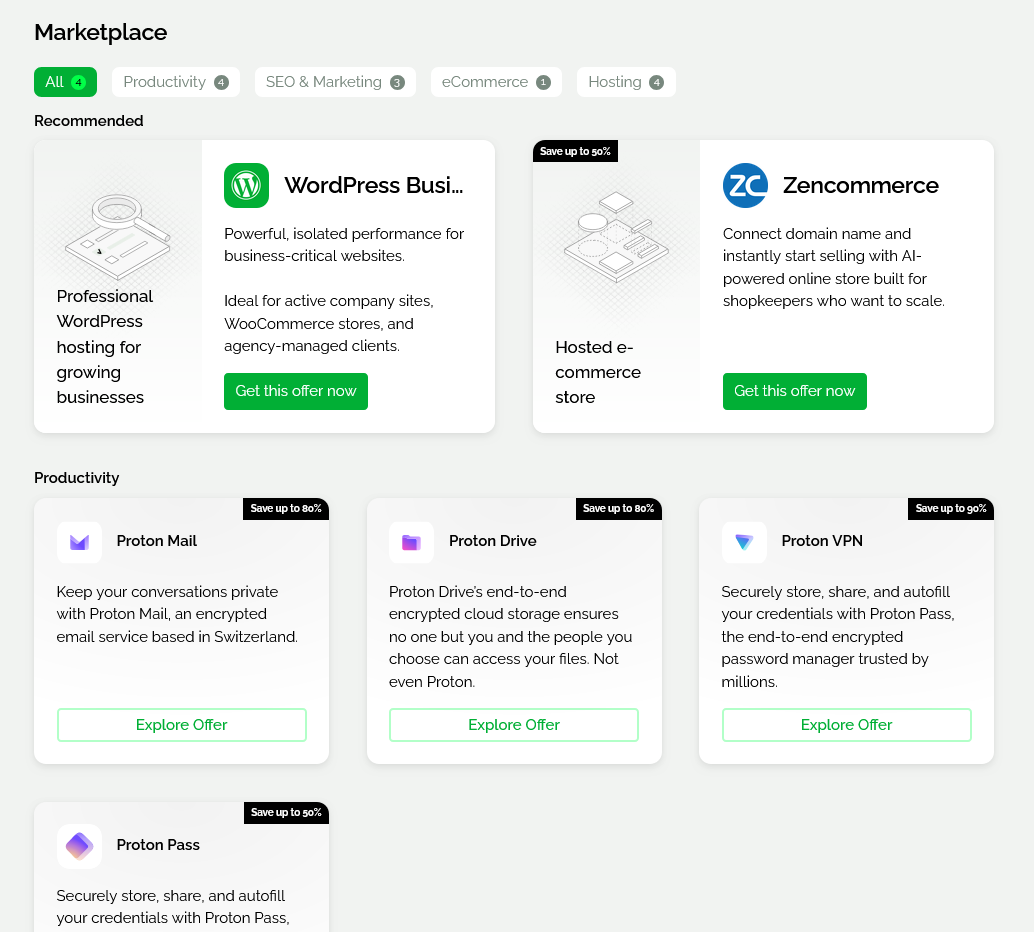The height and width of the screenshot is (932, 1034).
Task: Click the Proton Drive folder icon
Action: (x=411, y=542)
